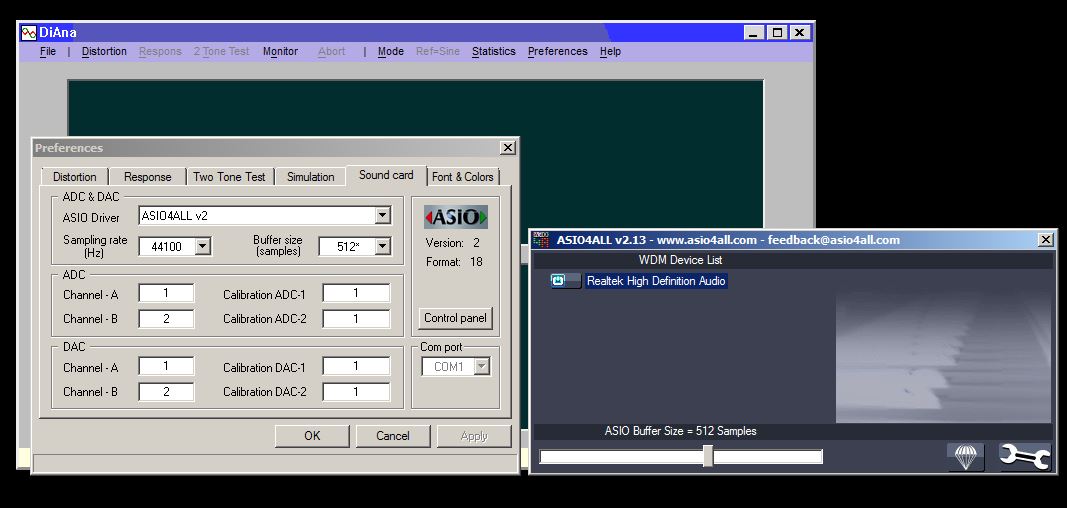Click the Calibration ADC-2 field

(356, 318)
